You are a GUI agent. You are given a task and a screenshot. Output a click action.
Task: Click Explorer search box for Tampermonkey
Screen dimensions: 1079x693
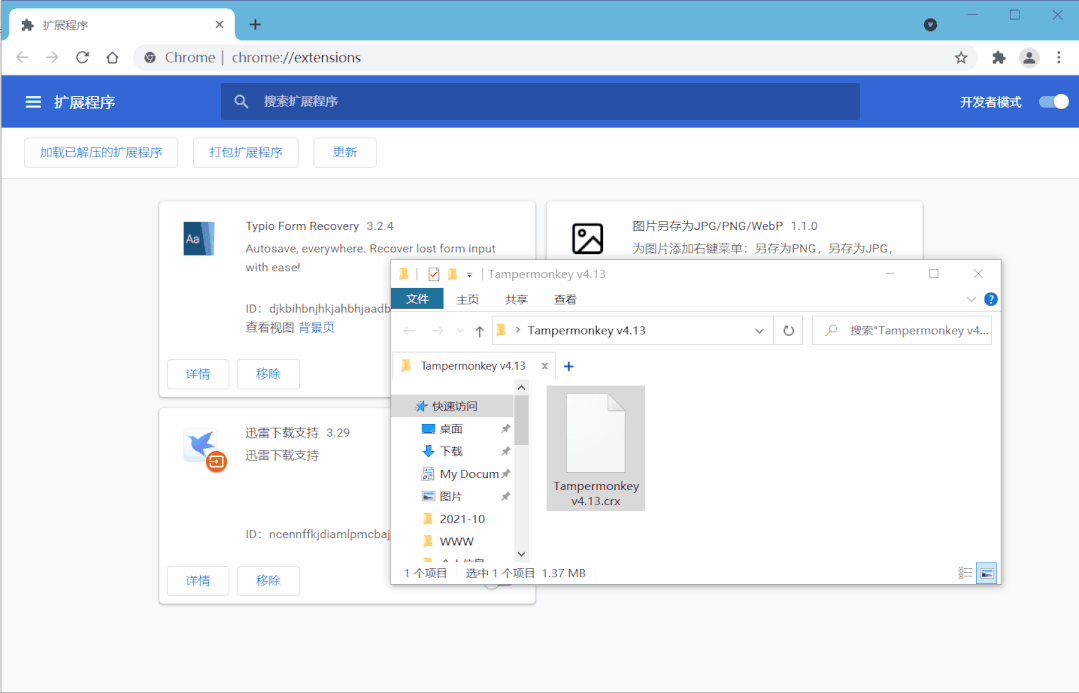(901, 331)
